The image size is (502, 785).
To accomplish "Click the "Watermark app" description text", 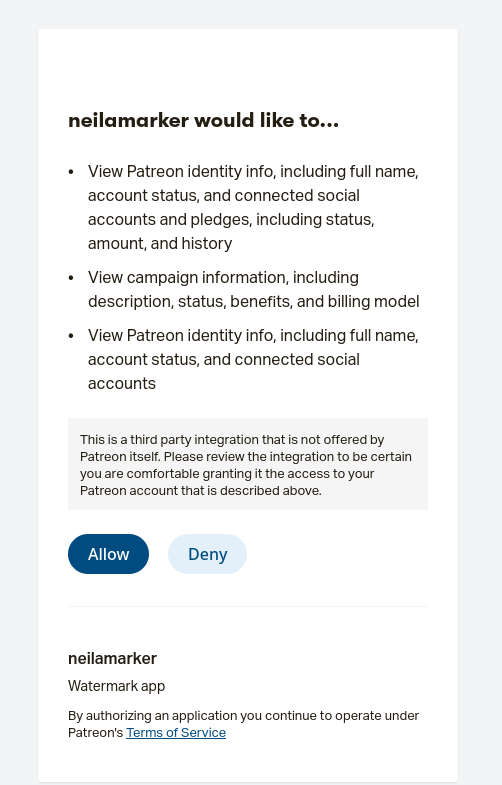I will tap(116, 686).
